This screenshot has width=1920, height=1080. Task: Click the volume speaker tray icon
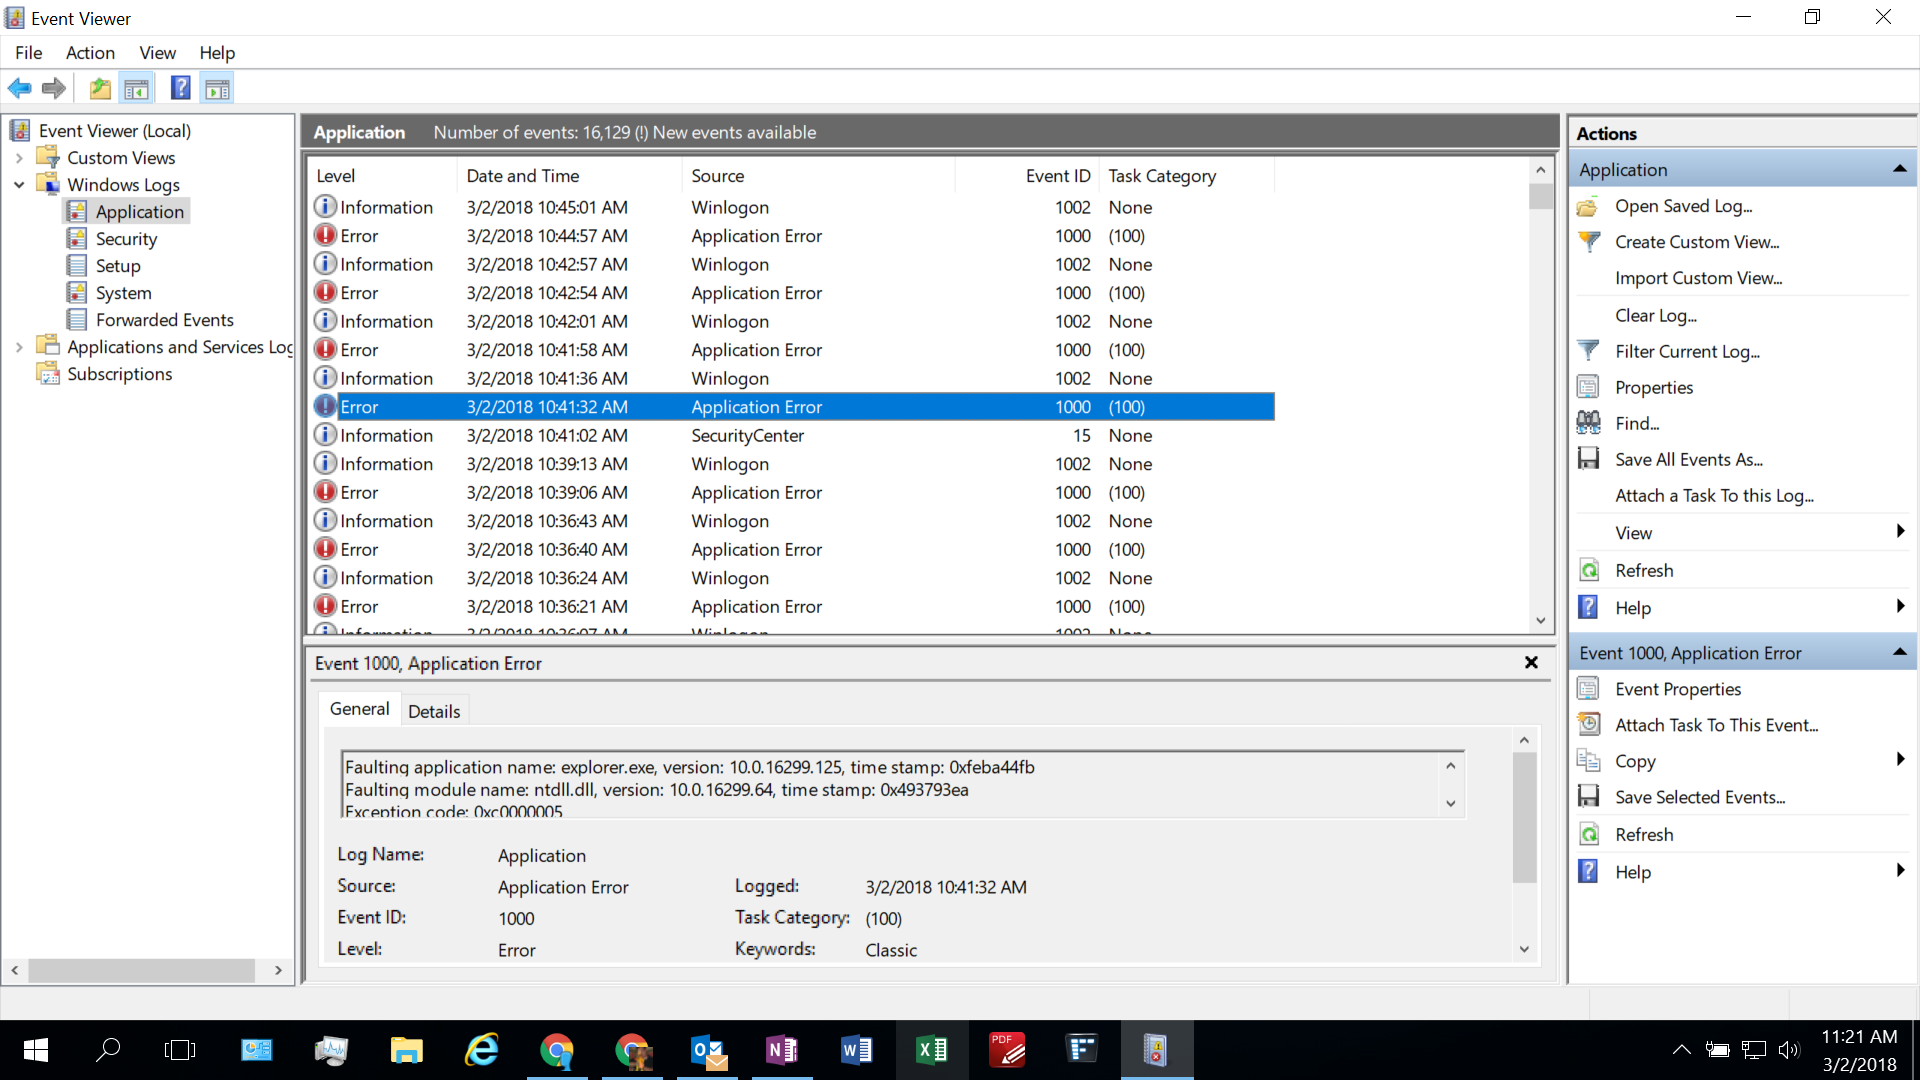(1789, 1050)
